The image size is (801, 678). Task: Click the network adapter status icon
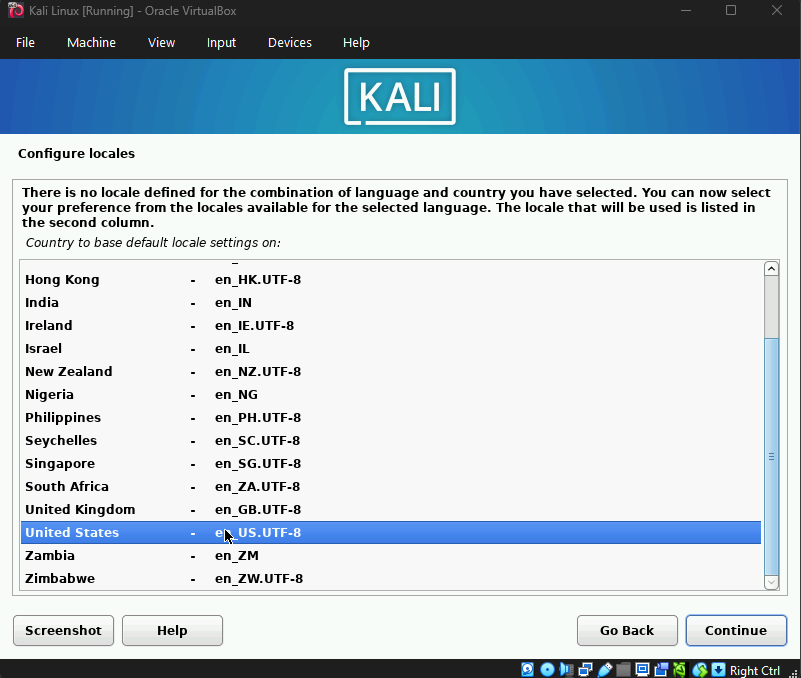point(585,669)
